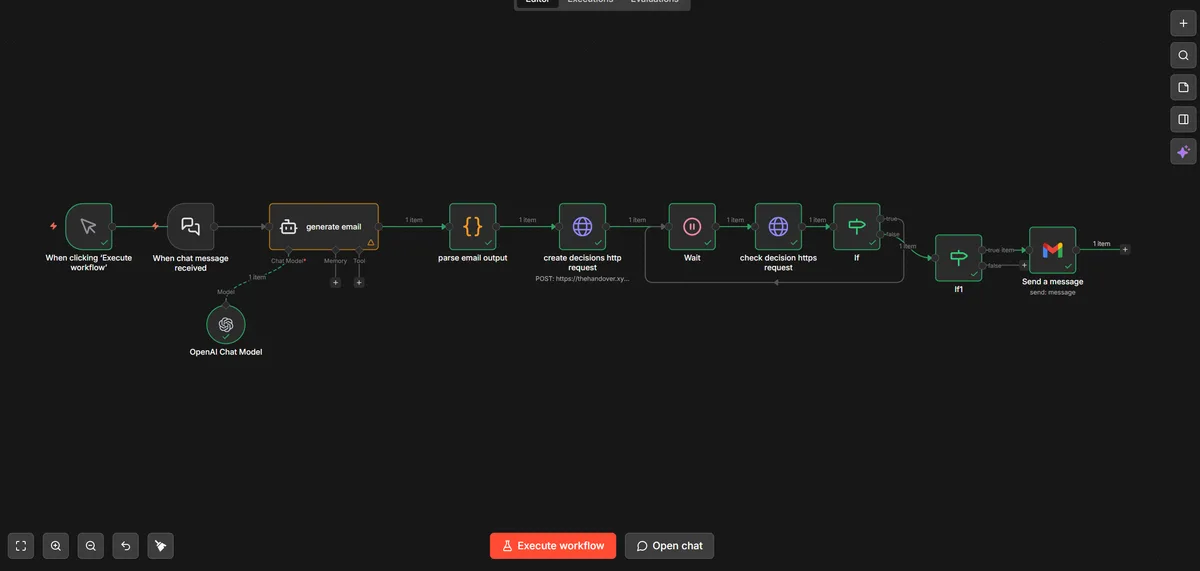
Task: Click the 'OpenAI Chat Model' node label
Action: 226,352
